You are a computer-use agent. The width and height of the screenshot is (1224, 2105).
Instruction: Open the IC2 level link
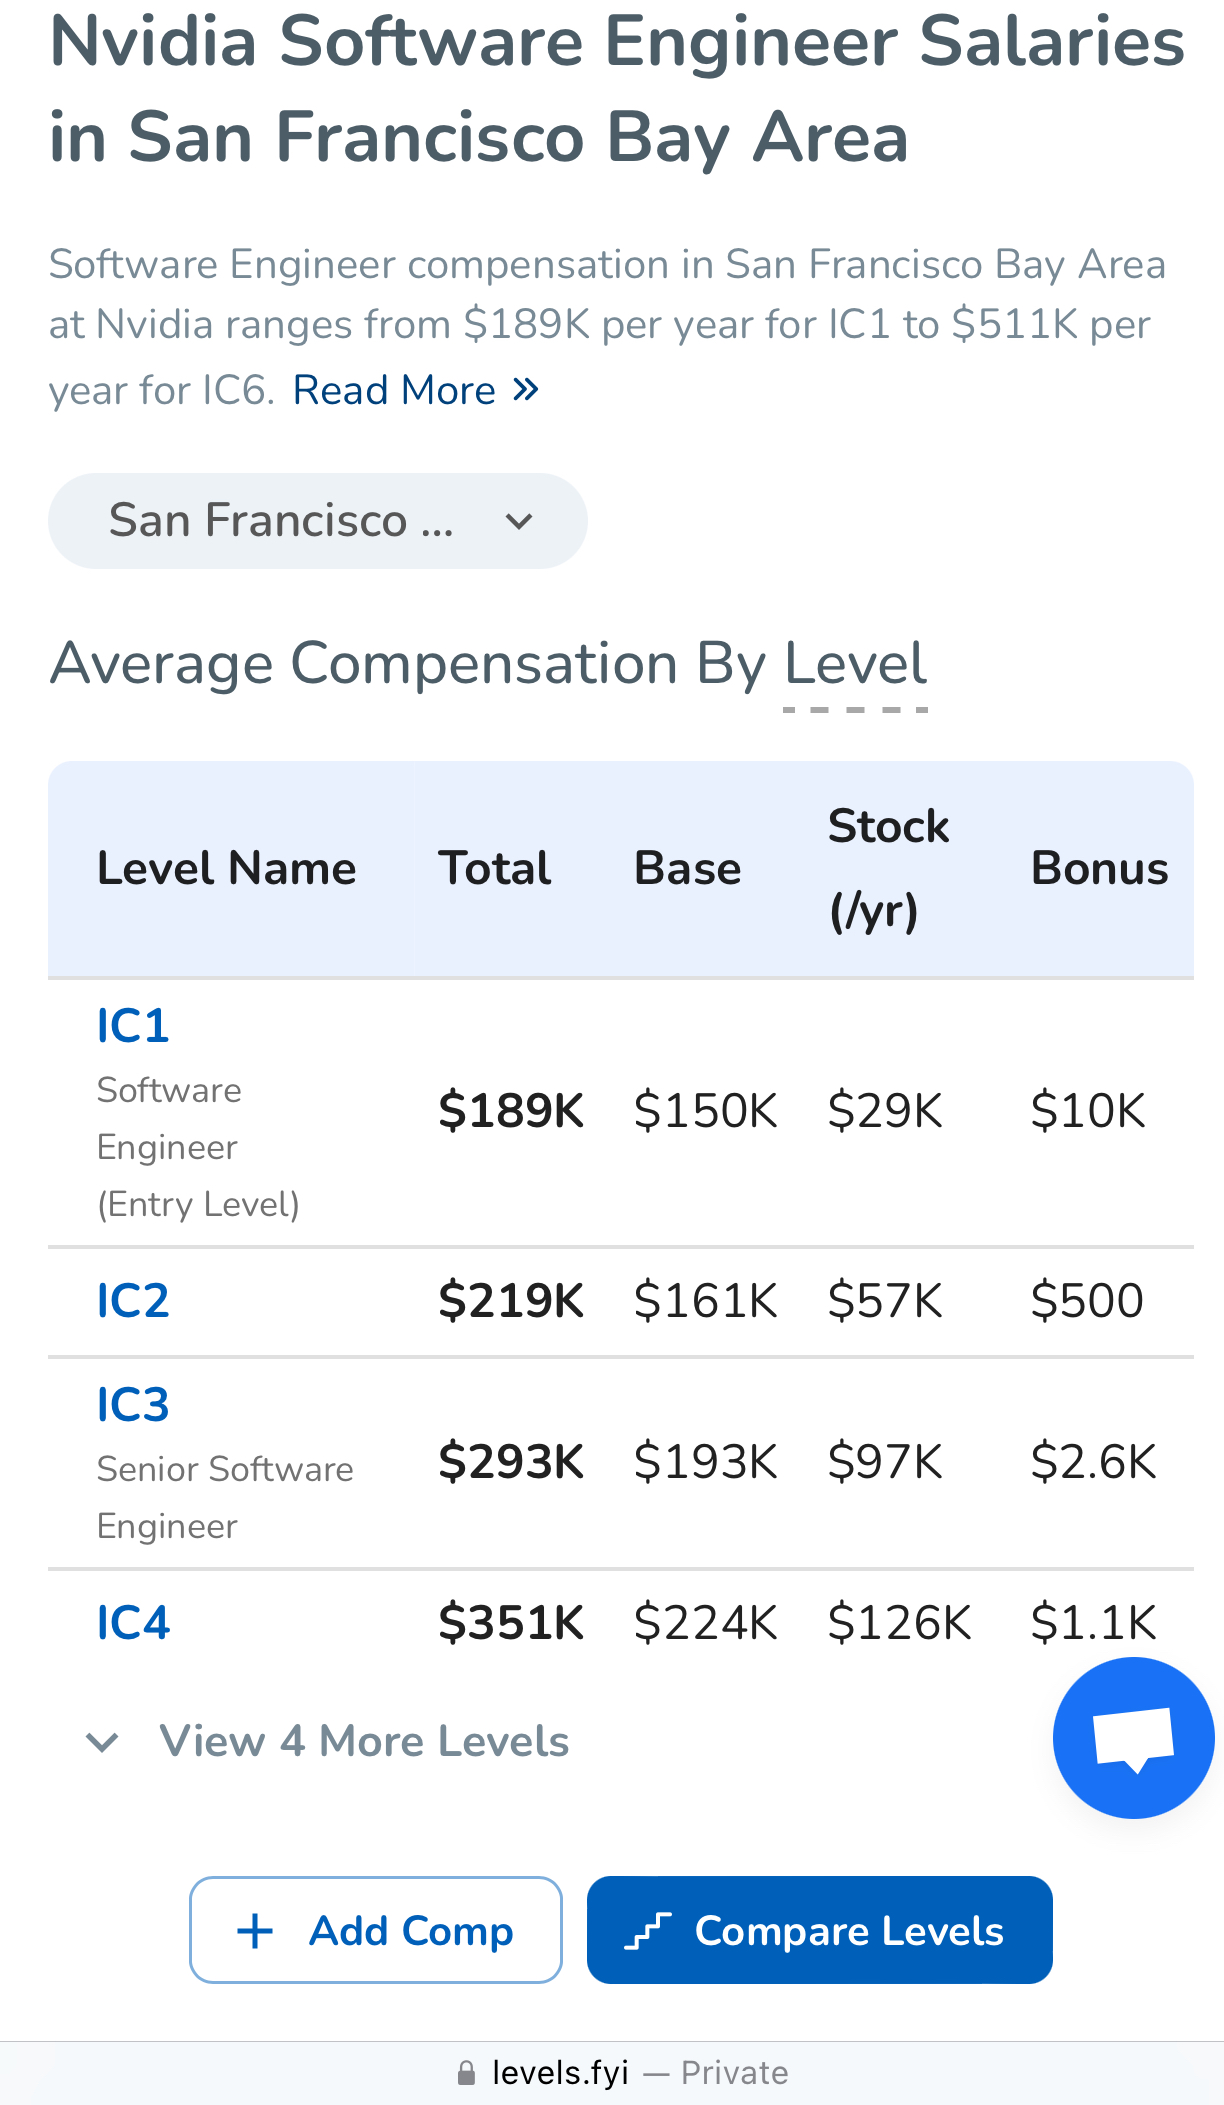click(x=133, y=1301)
